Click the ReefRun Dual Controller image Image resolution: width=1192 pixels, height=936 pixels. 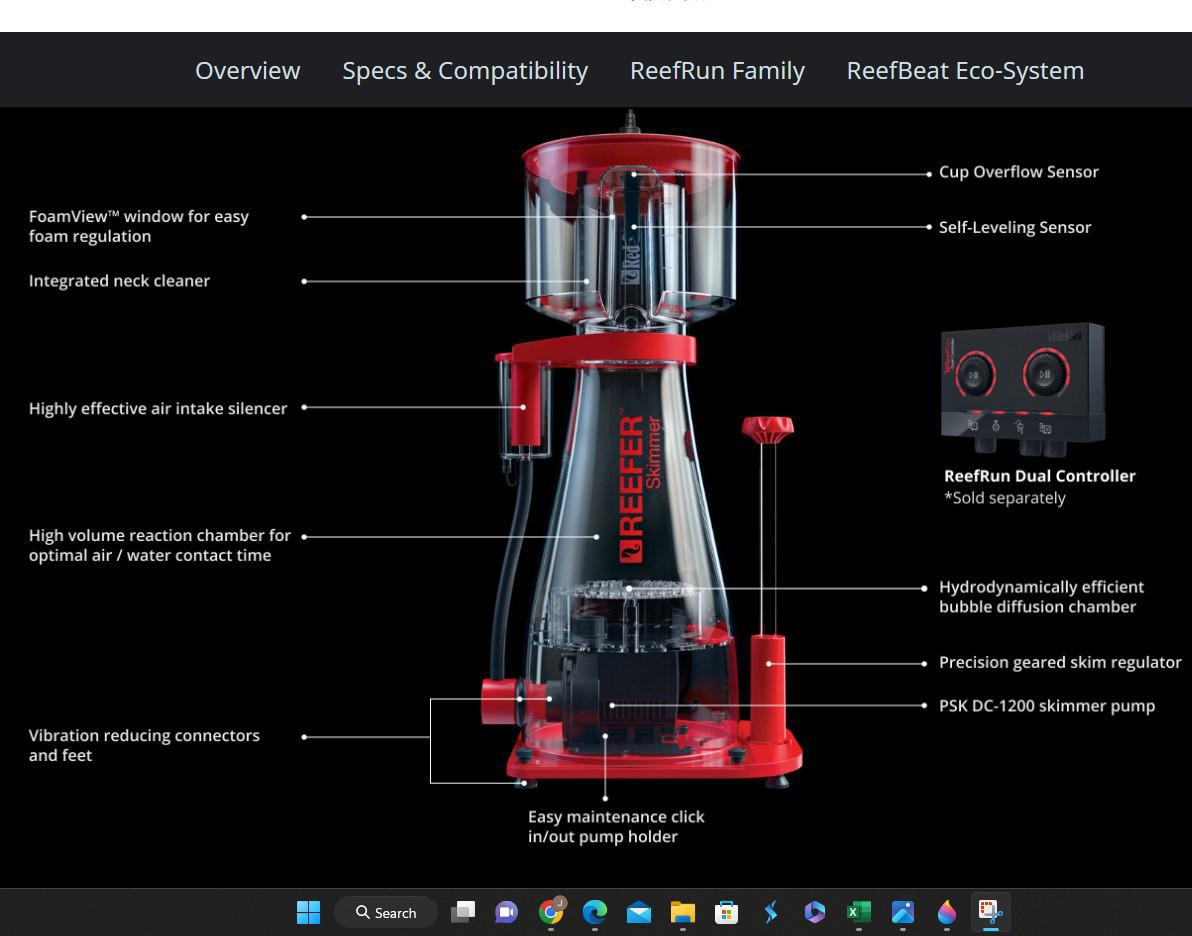coord(1023,387)
